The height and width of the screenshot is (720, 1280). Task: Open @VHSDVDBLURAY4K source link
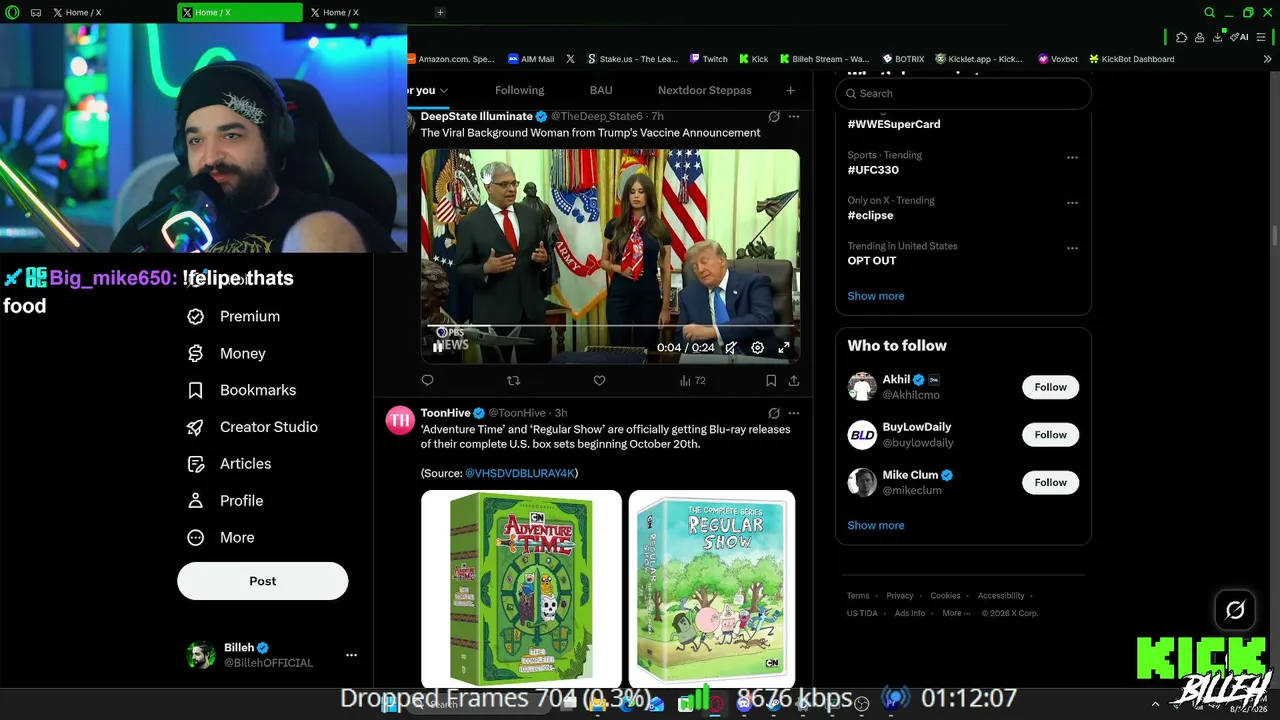pos(520,473)
